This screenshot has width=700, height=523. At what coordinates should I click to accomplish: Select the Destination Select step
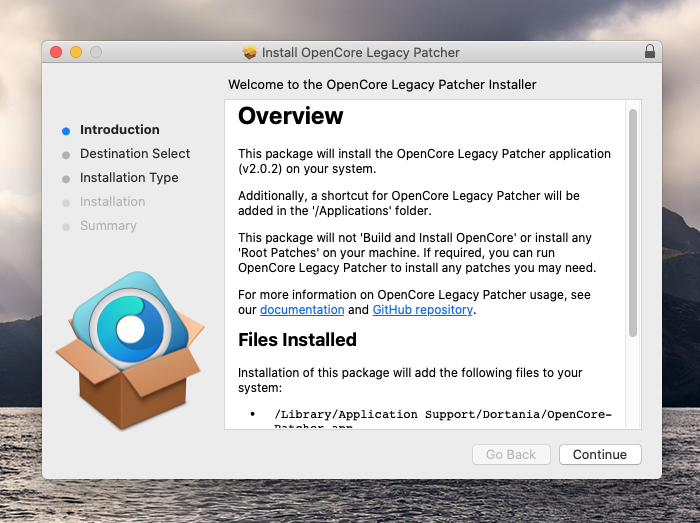tap(135, 154)
